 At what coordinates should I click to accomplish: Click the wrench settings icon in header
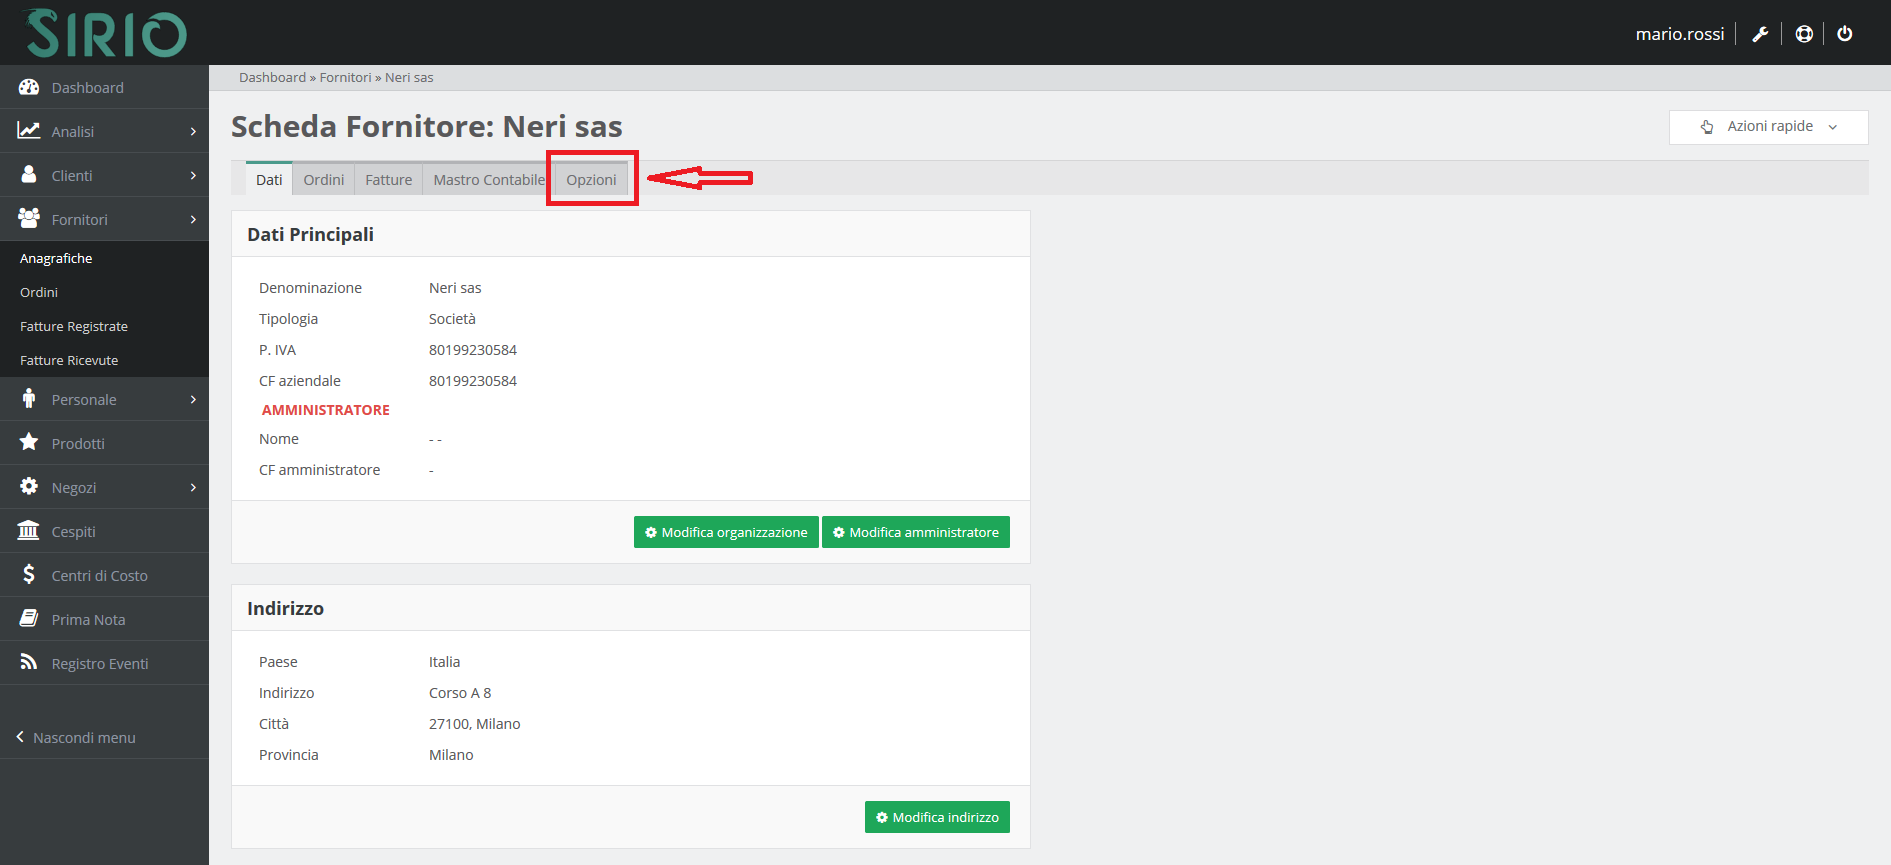point(1760,34)
